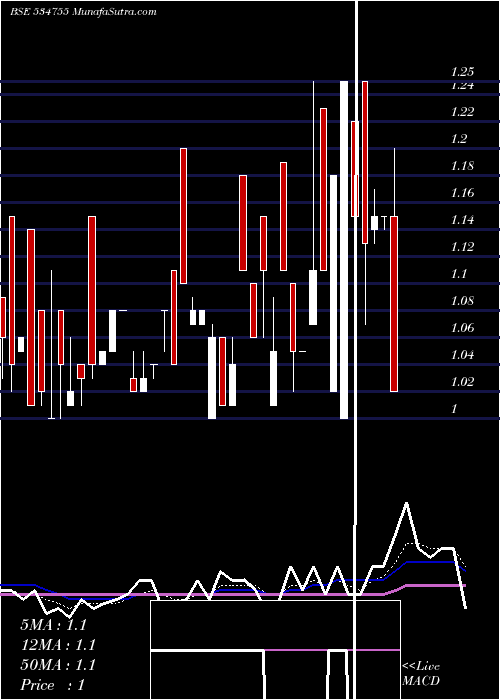The width and height of the screenshot is (500, 700).
Task: Click the tallest white candlestick spanning 1 to 1.25
Action: tap(344, 250)
